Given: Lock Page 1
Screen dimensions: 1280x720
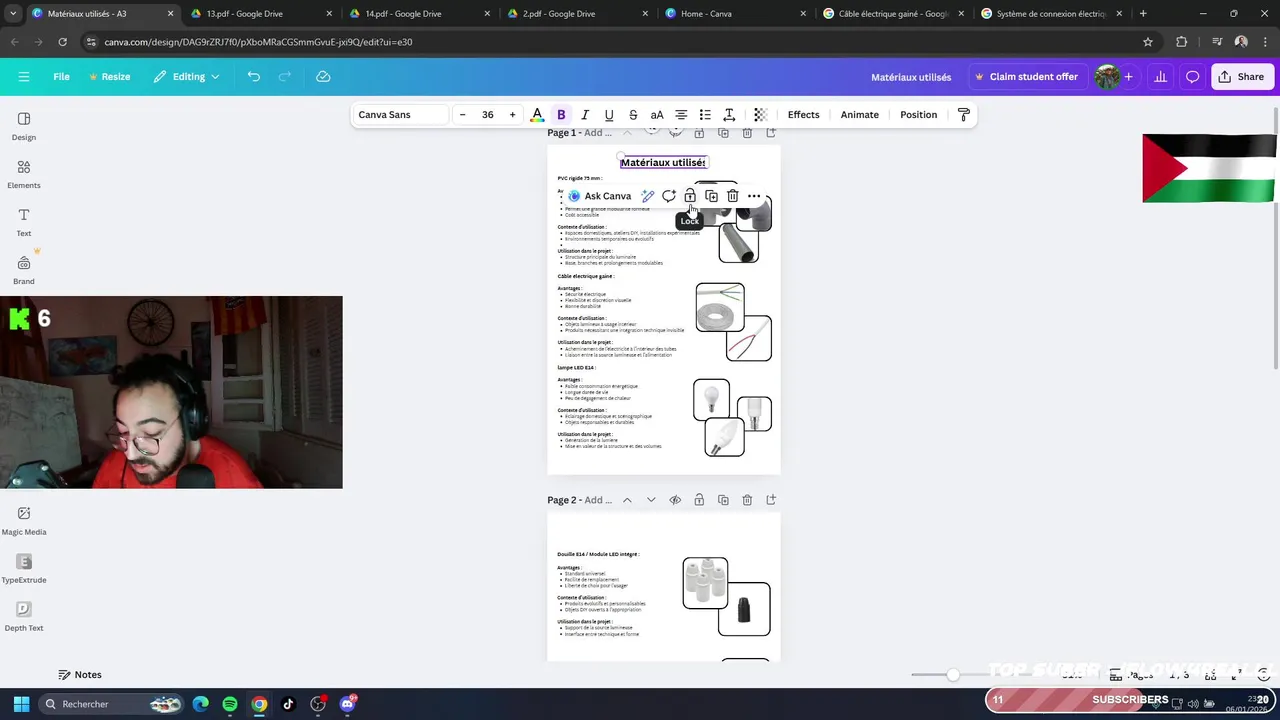Looking at the screenshot, I should point(699,133).
